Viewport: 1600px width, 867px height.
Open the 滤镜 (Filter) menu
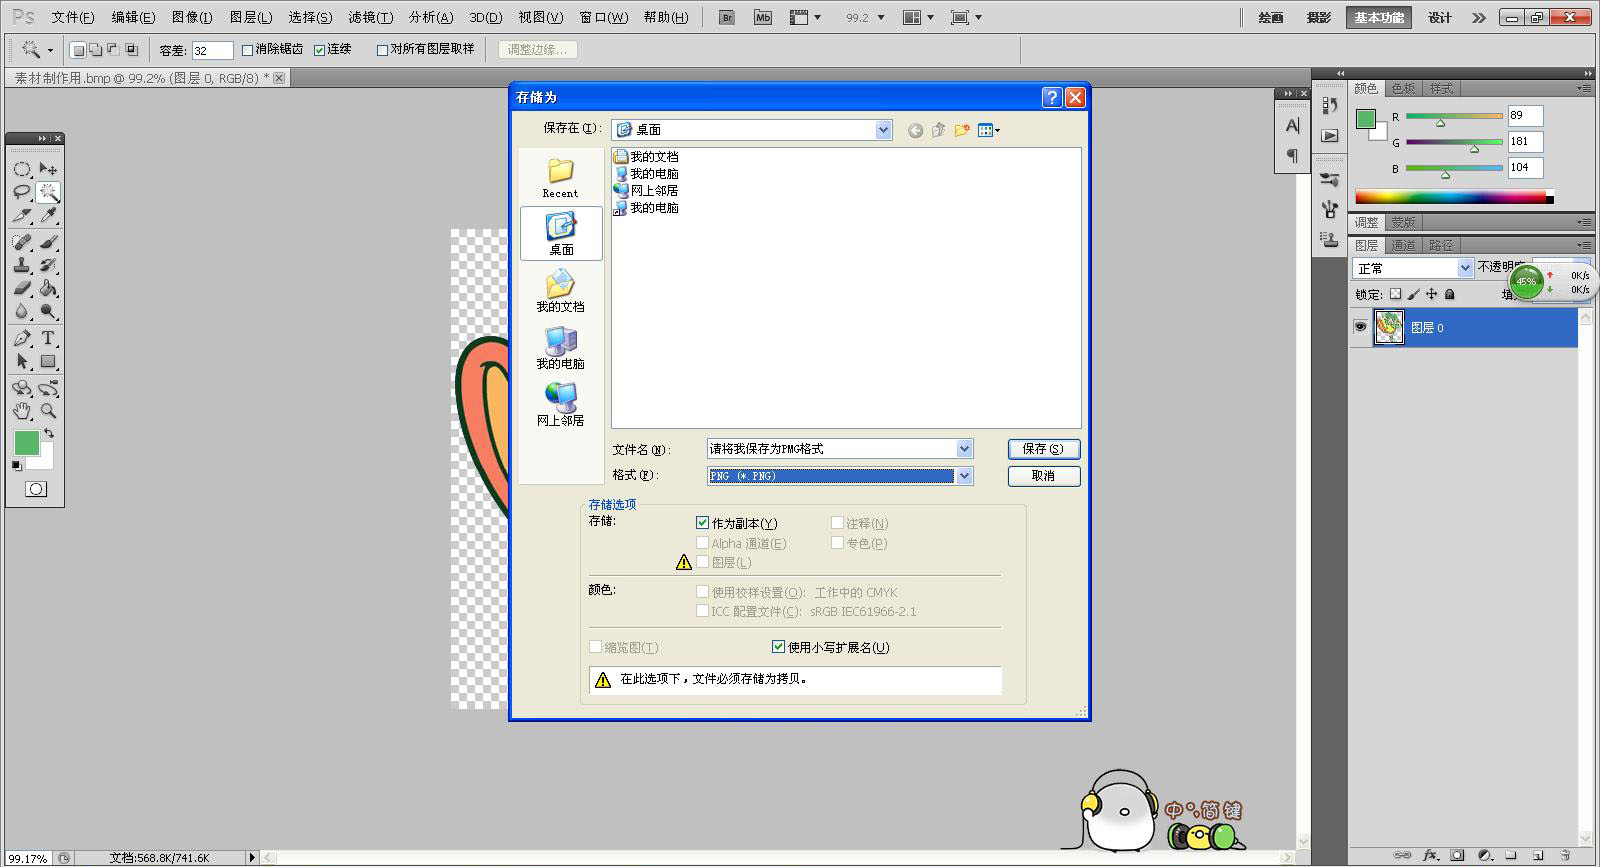tap(370, 17)
